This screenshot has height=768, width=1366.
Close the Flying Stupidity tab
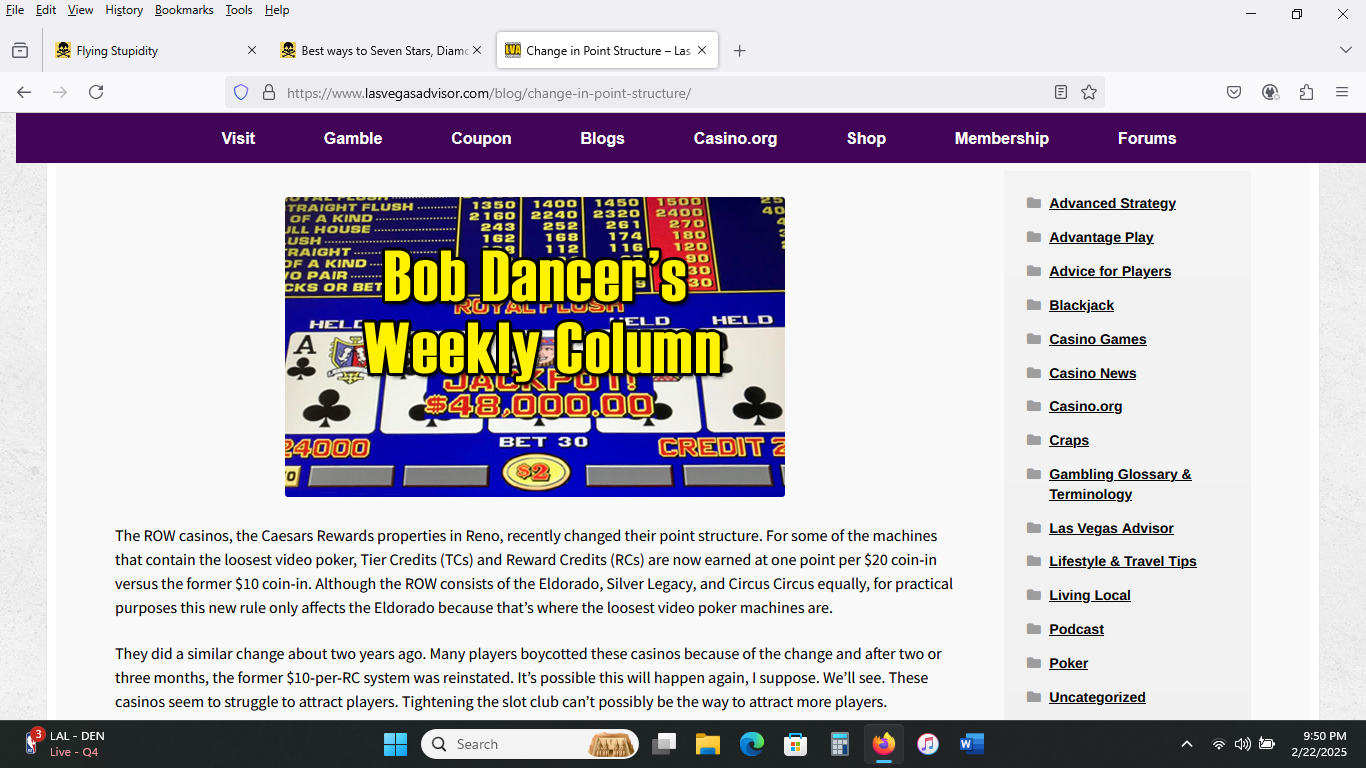[252, 50]
